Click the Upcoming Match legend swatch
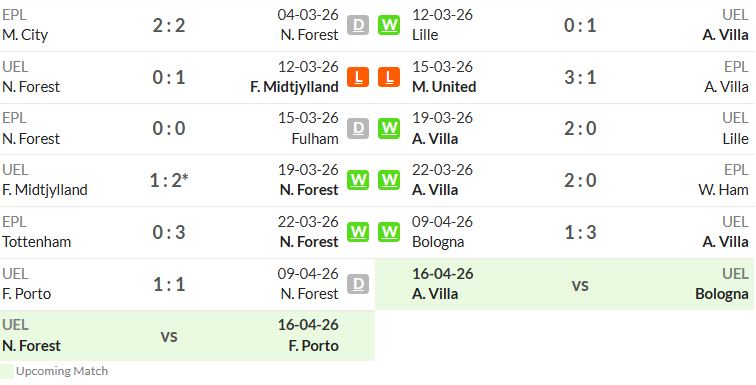Image resolution: width=756 pixels, height=385 pixels. coord(7,372)
